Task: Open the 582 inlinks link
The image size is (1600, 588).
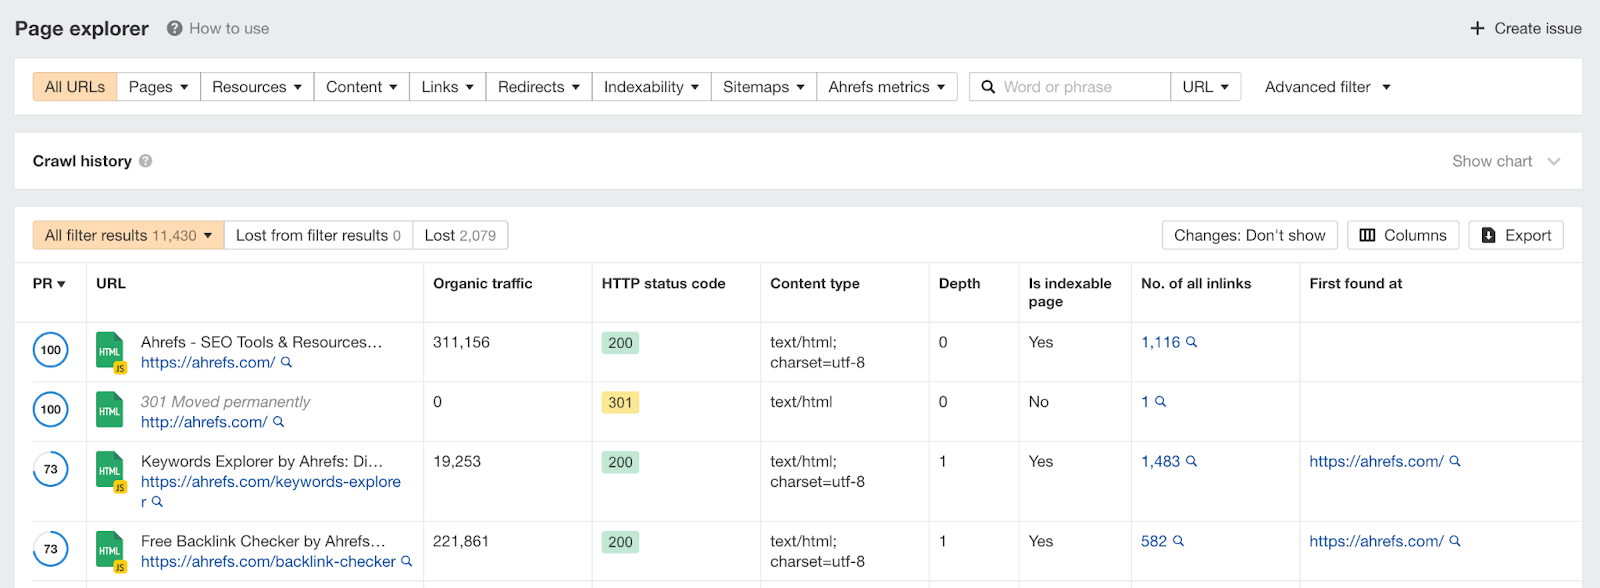Action: (1154, 541)
